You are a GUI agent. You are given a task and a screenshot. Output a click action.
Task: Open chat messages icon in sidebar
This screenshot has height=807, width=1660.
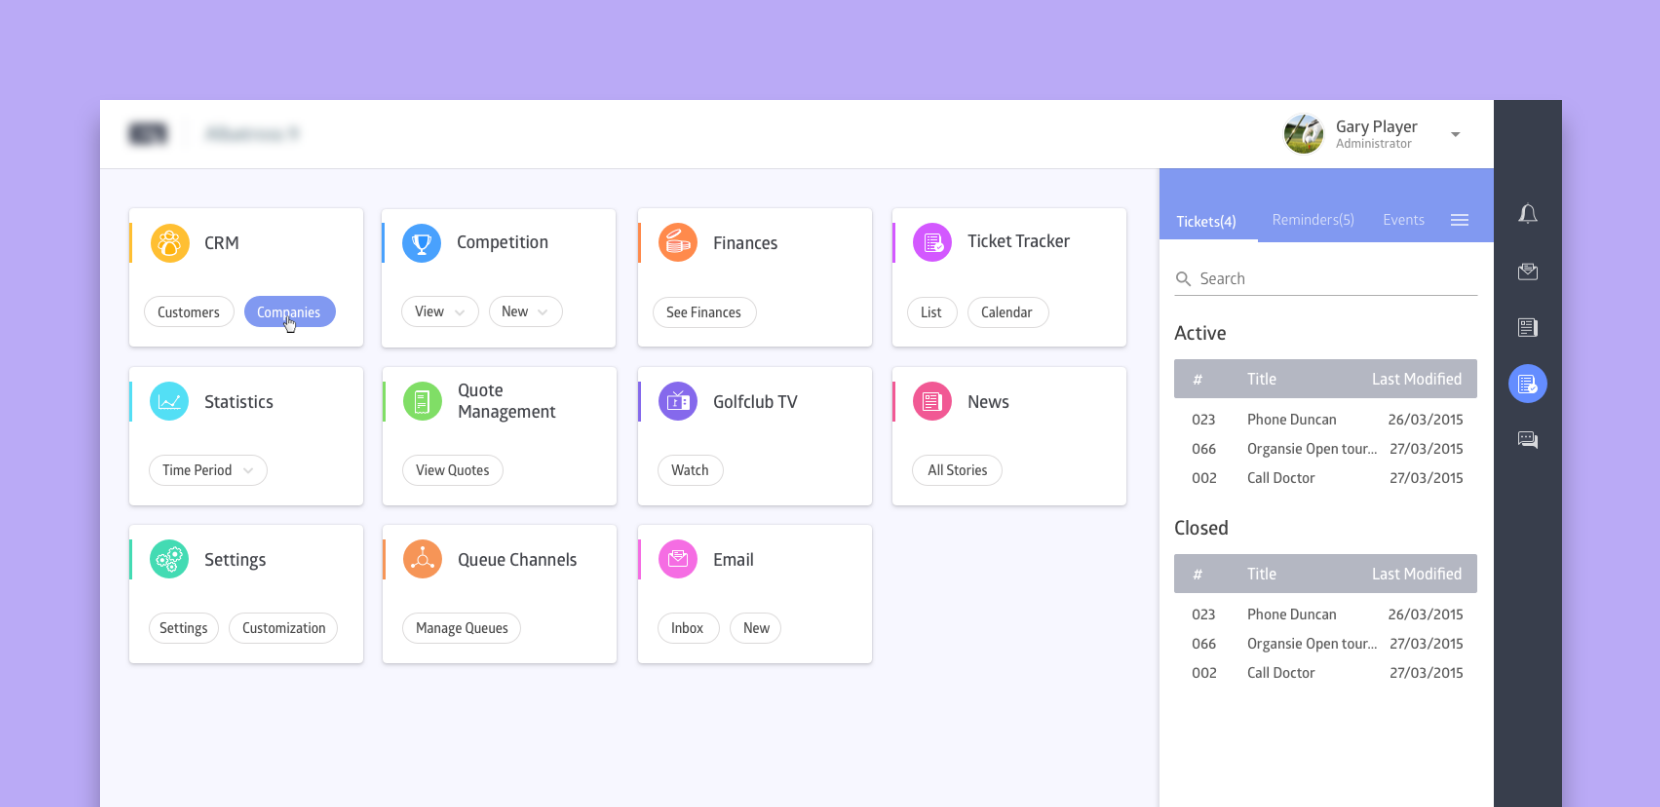pyautogui.click(x=1528, y=440)
